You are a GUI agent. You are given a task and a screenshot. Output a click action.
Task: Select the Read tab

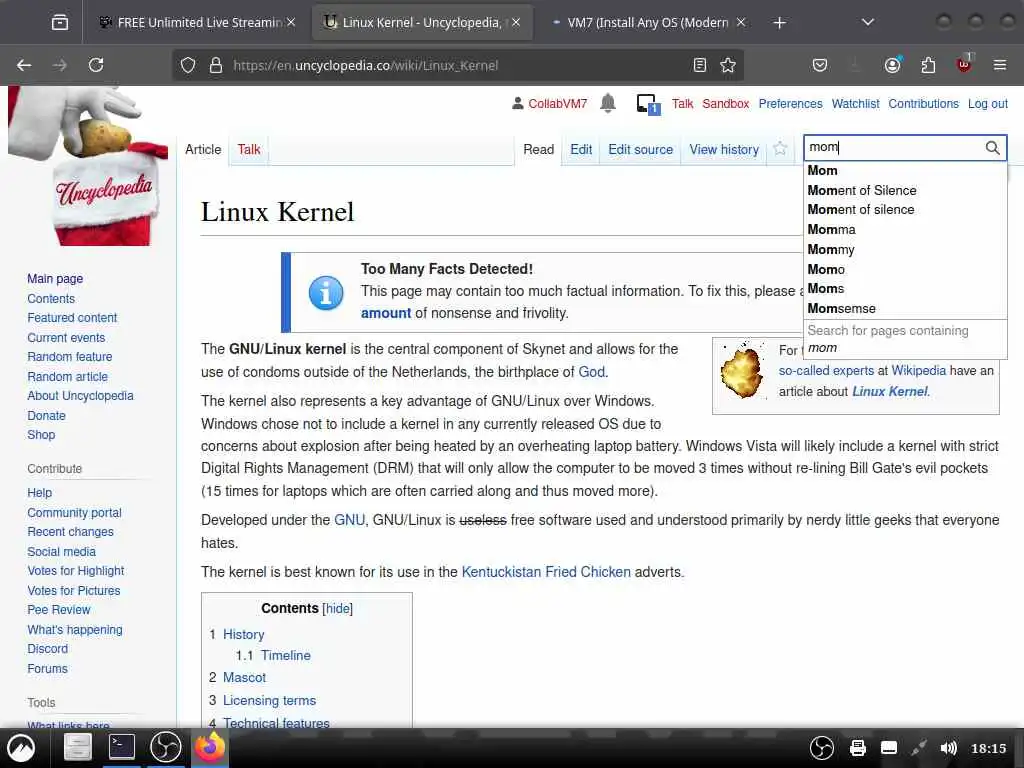click(538, 150)
